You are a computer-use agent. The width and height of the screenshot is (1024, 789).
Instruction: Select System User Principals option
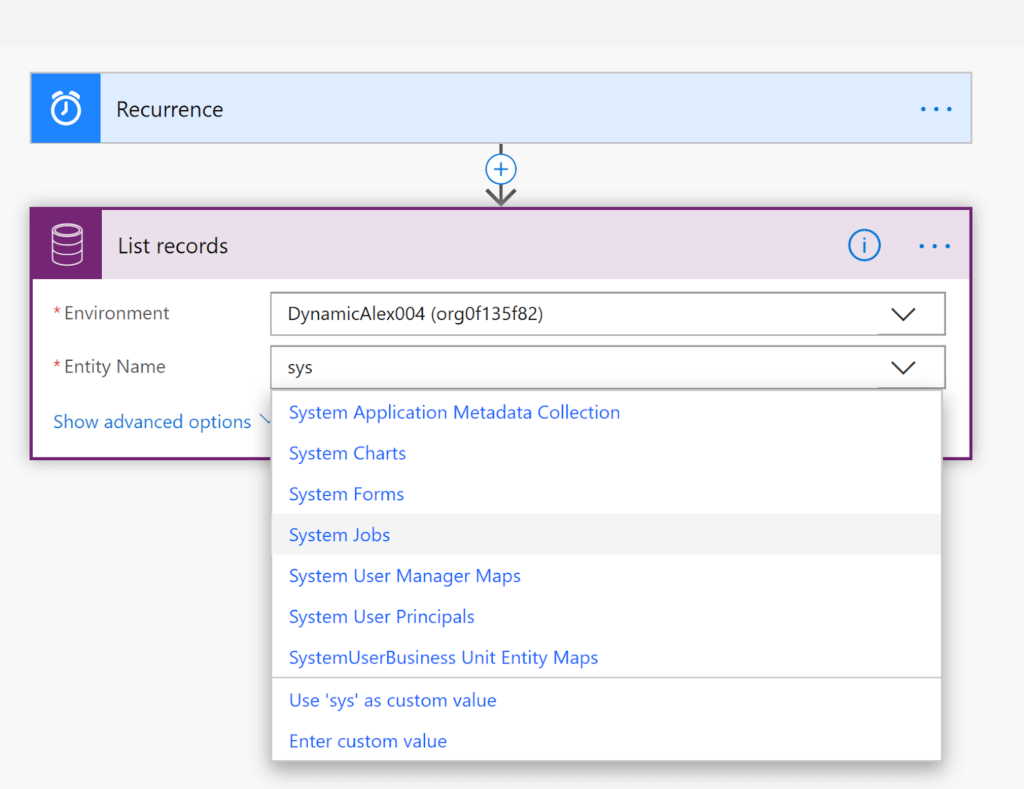381,617
